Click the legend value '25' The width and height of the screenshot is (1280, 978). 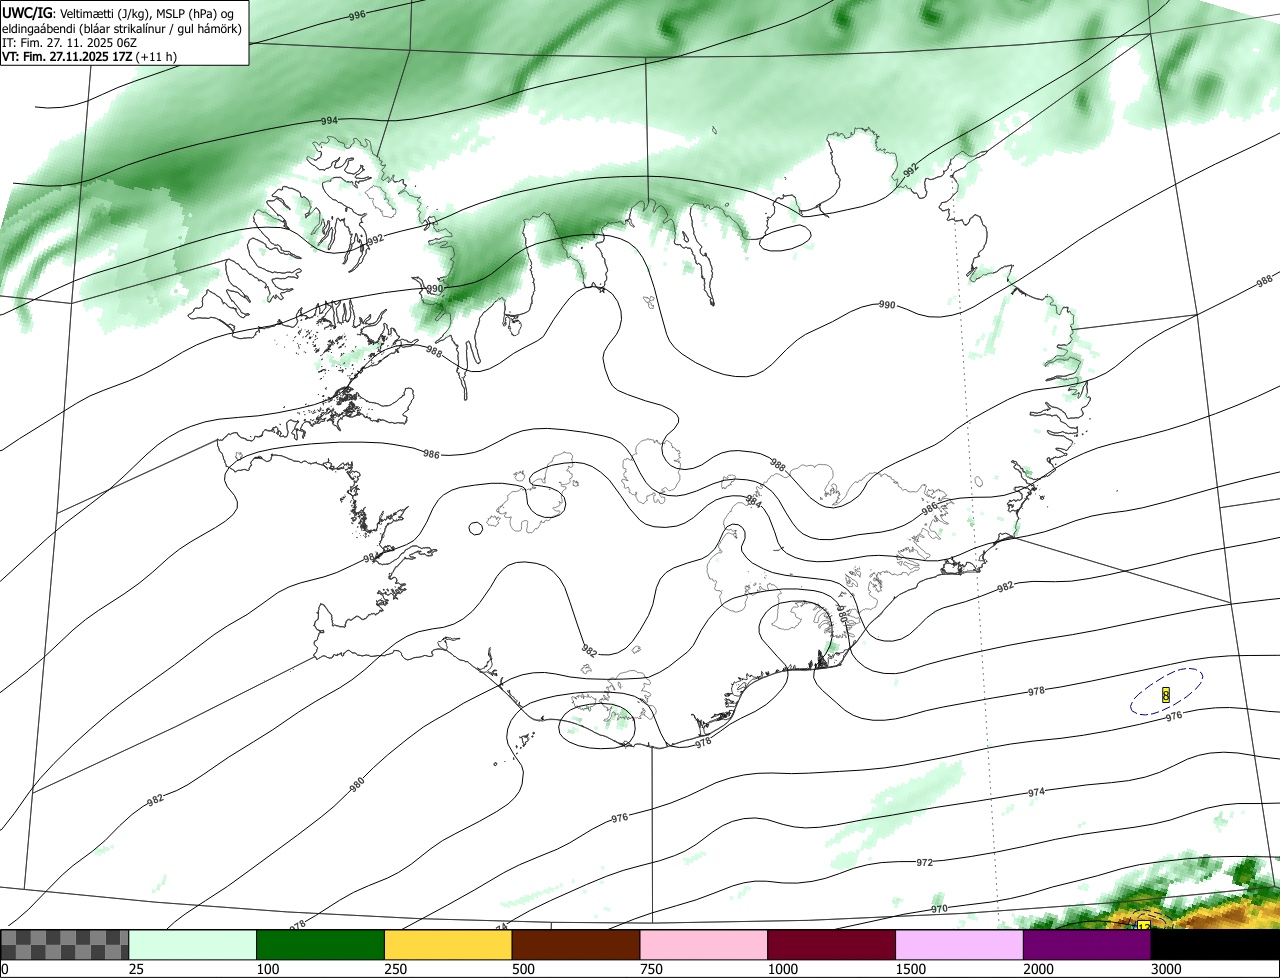tap(137, 969)
